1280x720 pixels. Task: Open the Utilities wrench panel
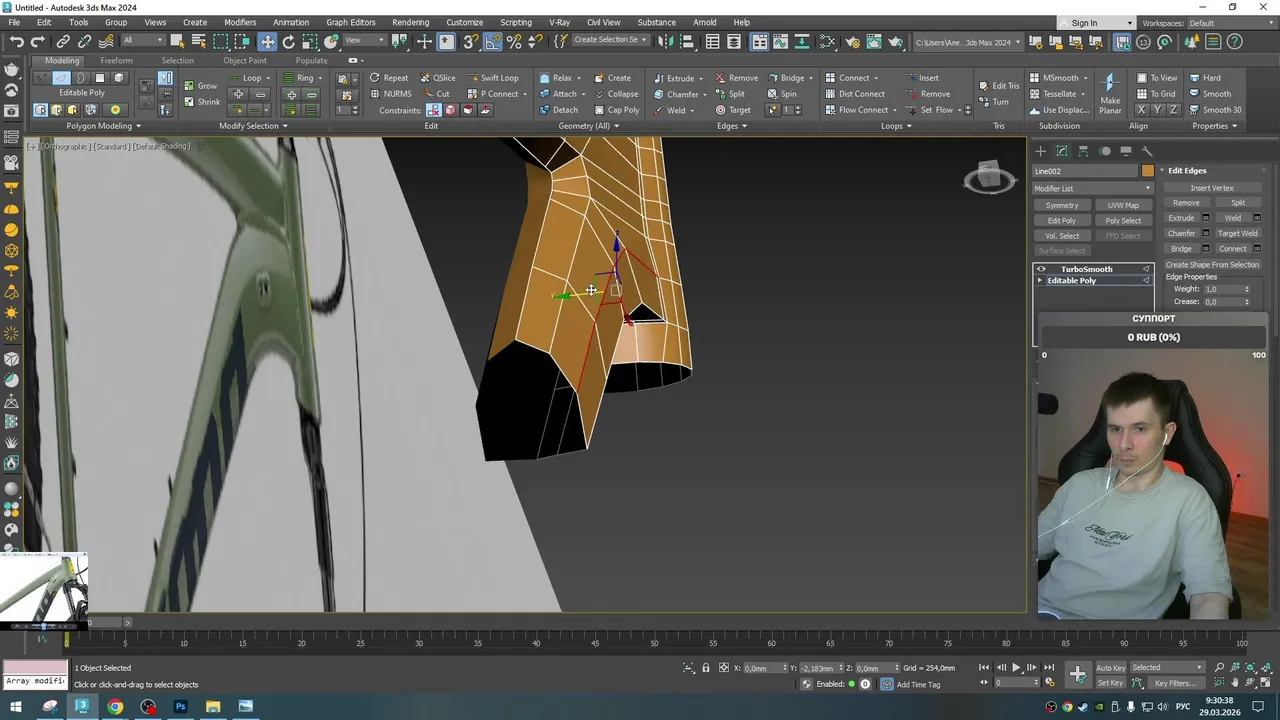pyautogui.click(x=1147, y=151)
